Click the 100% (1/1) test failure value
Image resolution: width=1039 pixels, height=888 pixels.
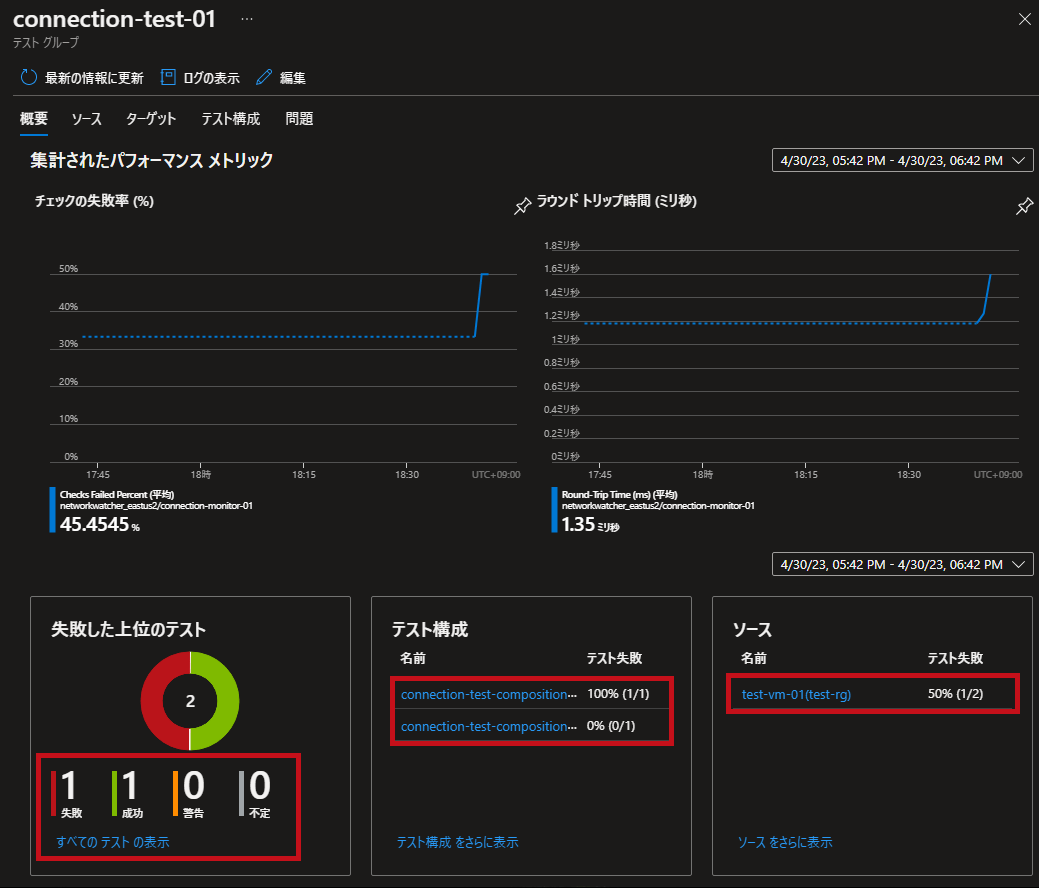(x=618, y=694)
